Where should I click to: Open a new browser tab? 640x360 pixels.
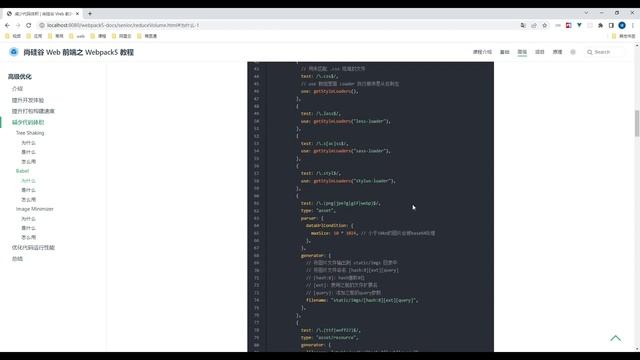90,13
